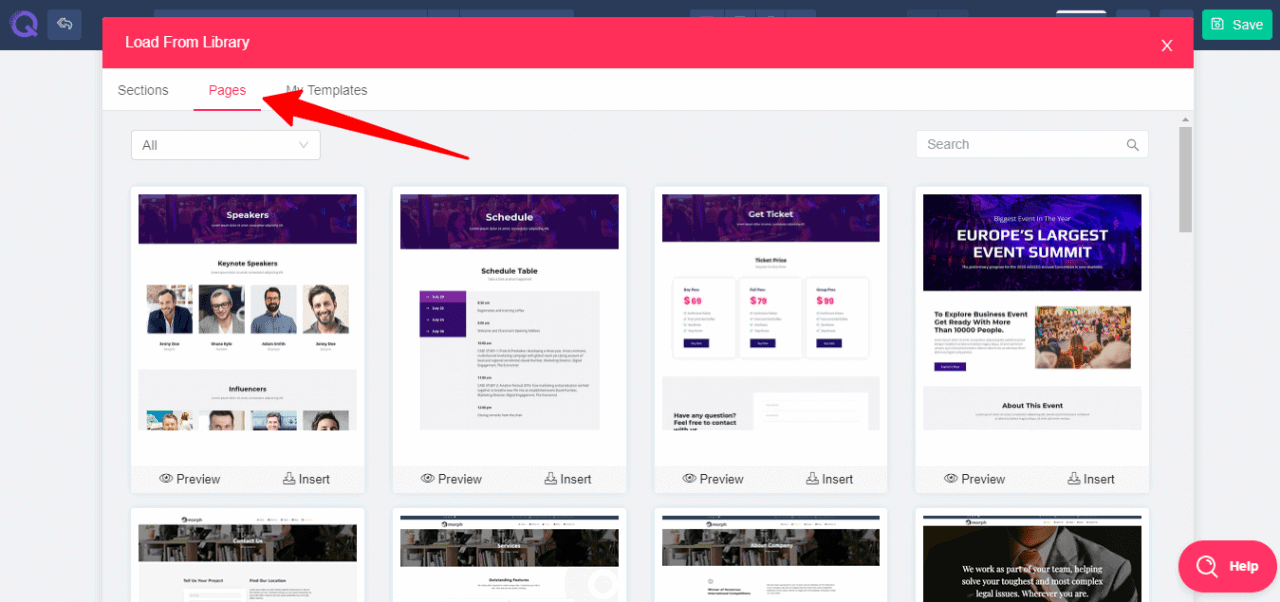The image size is (1280, 602).
Task: Preview the Schedule page template
Action: 451,479
